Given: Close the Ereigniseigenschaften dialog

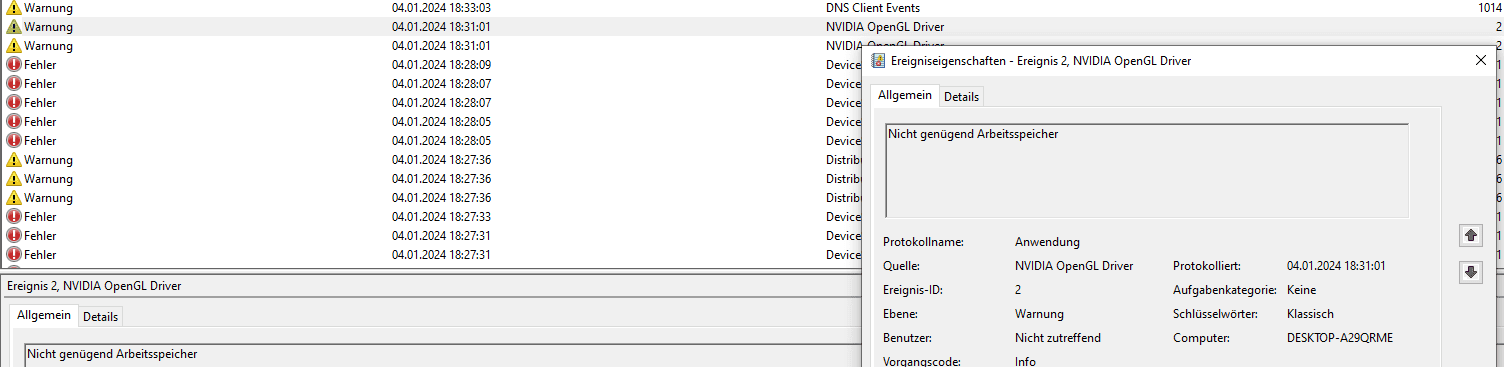Looking at the screenshot, I should (x=1481, y=60).
